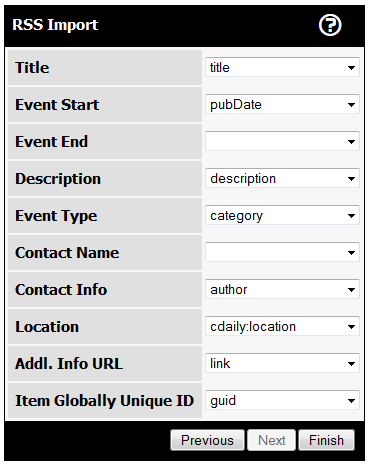Click the Item Globally Unique ID label
371x467 pixels.
104,401
